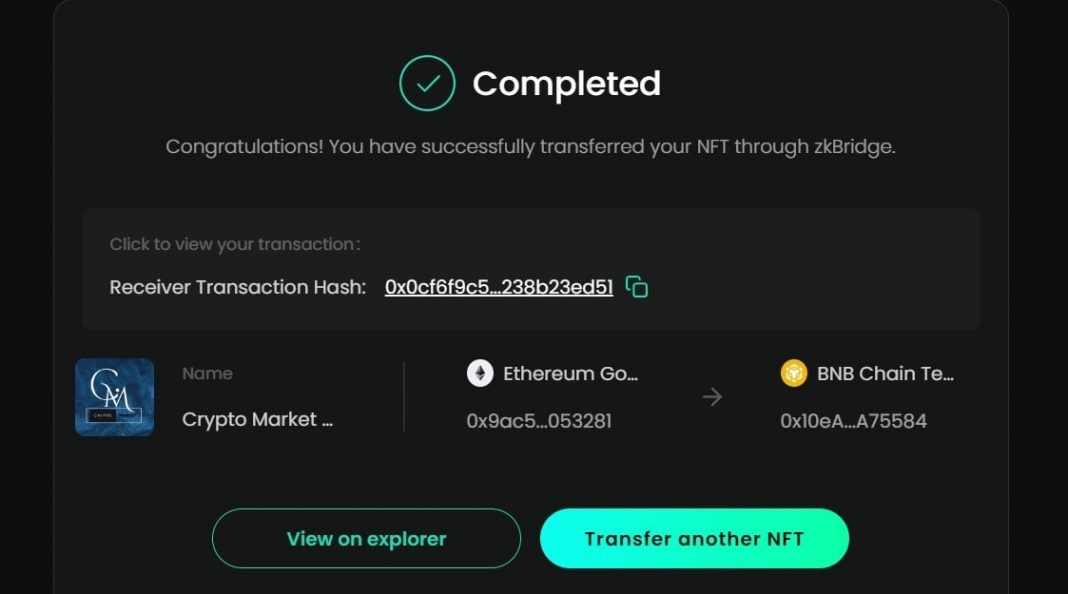The image size is (1068, 594).
Task: Select the sender address 0x9ac5…053281
Action: [538, 421]
